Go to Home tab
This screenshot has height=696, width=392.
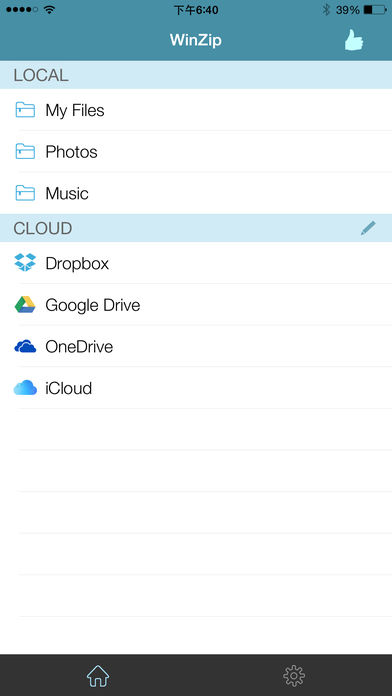point(98,676)
